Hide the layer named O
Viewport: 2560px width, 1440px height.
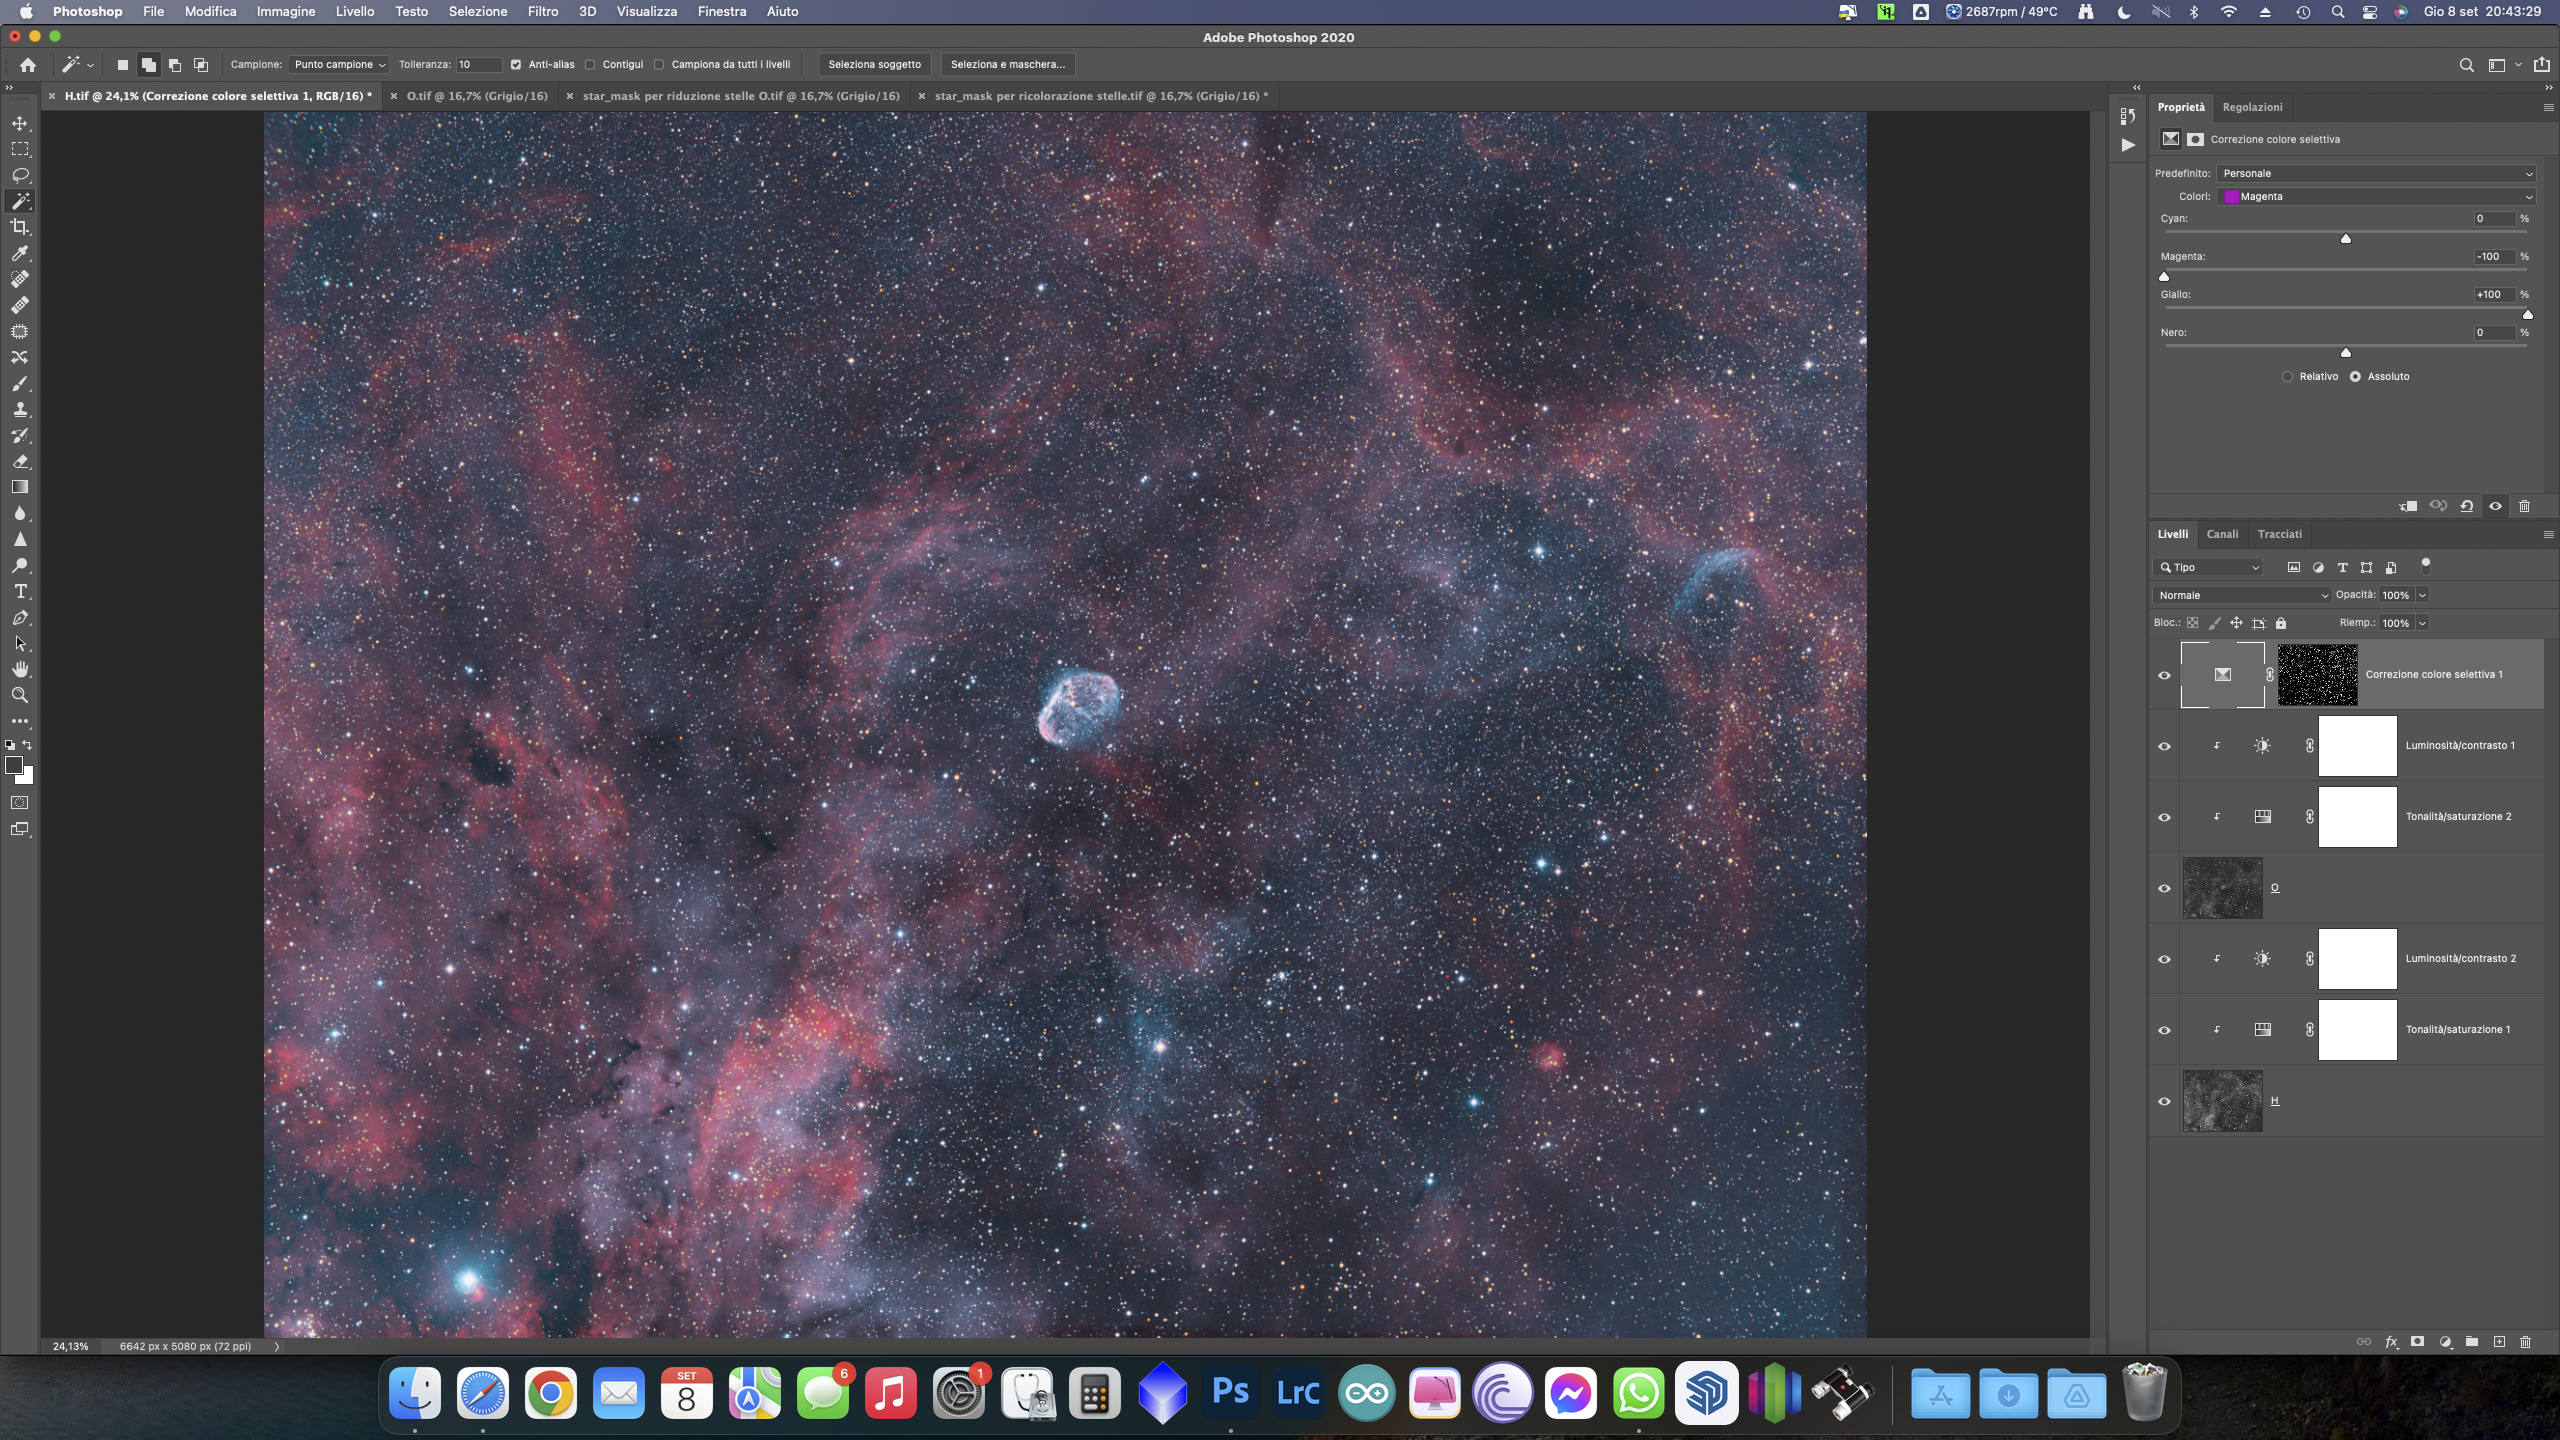(x=2164, y=888)
